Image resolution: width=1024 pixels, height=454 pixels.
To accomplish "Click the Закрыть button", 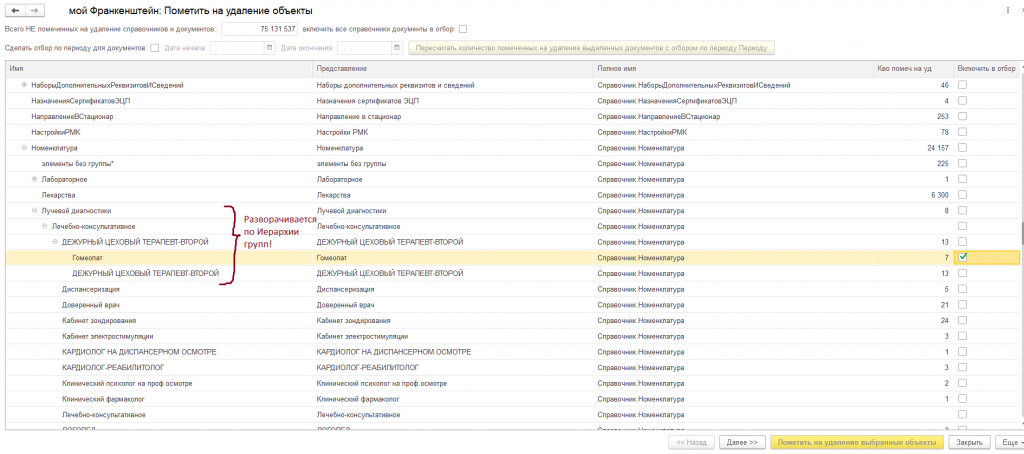I will pos(968,441).
